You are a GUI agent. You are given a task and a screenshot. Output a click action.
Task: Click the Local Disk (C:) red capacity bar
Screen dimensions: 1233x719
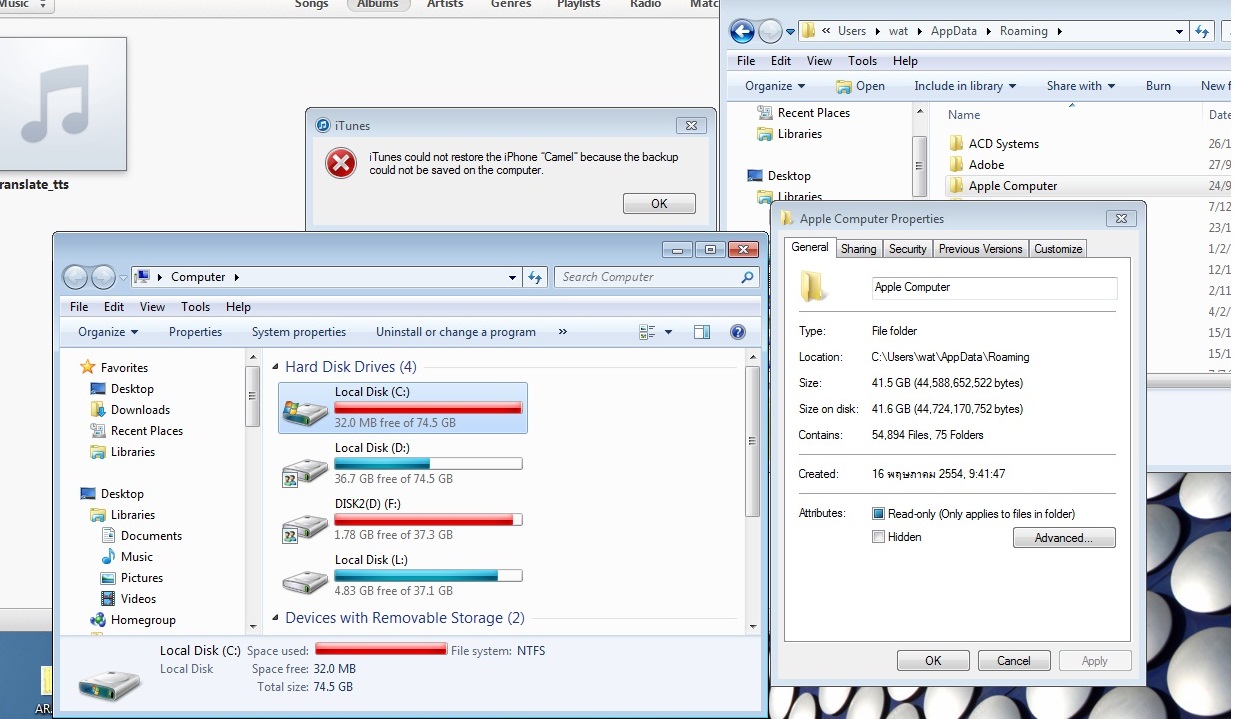[x=428, y=408]
